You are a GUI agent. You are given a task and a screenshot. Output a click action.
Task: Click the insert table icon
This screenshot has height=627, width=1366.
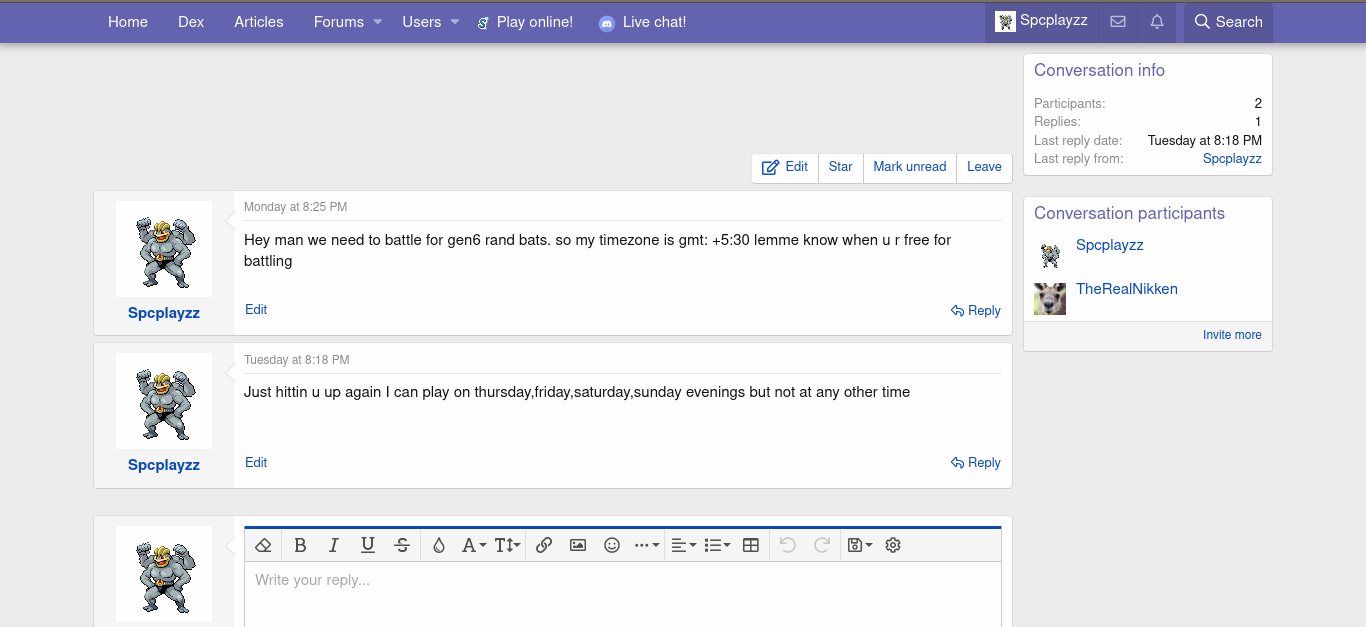(x=751, y=545)
